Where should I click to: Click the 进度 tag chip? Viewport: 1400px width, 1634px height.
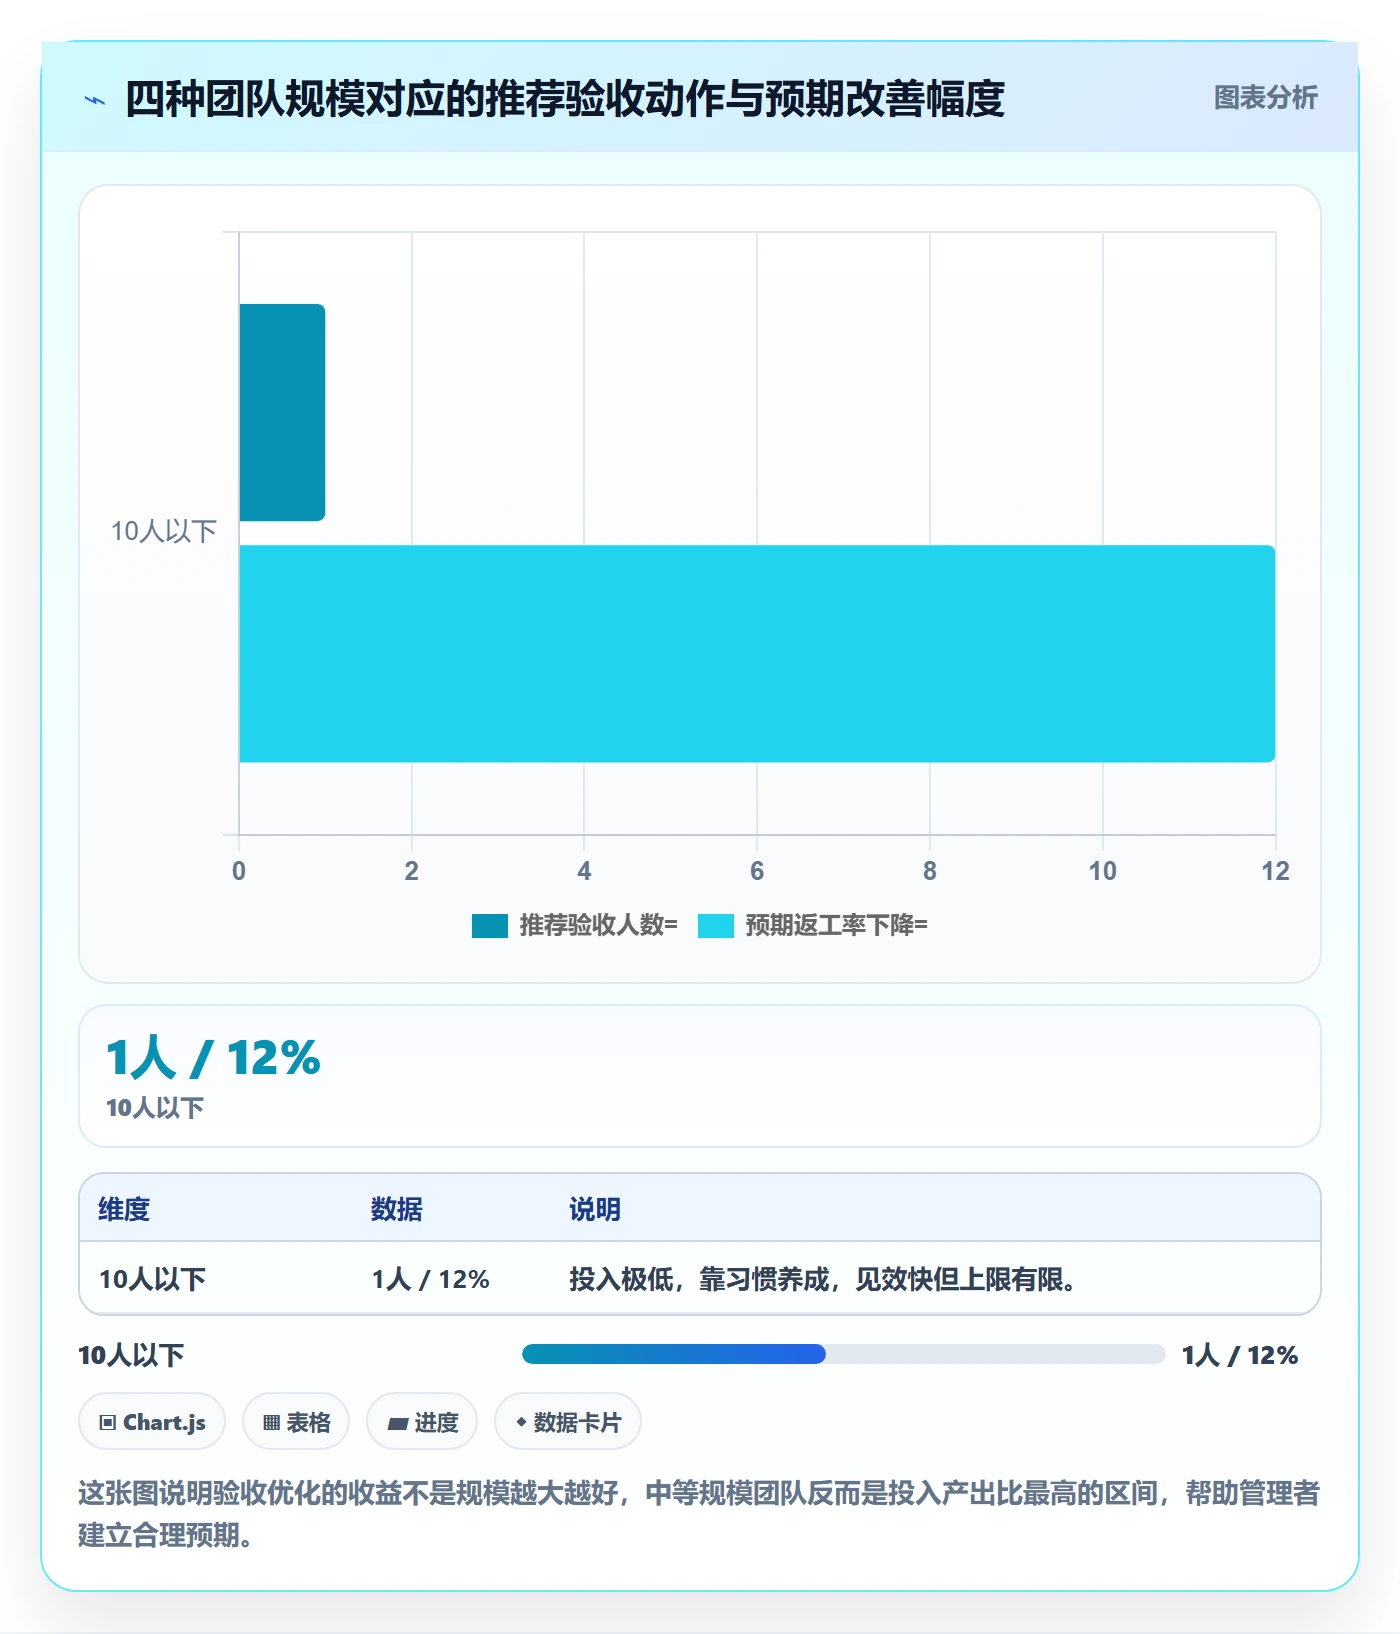[422, 1421]
